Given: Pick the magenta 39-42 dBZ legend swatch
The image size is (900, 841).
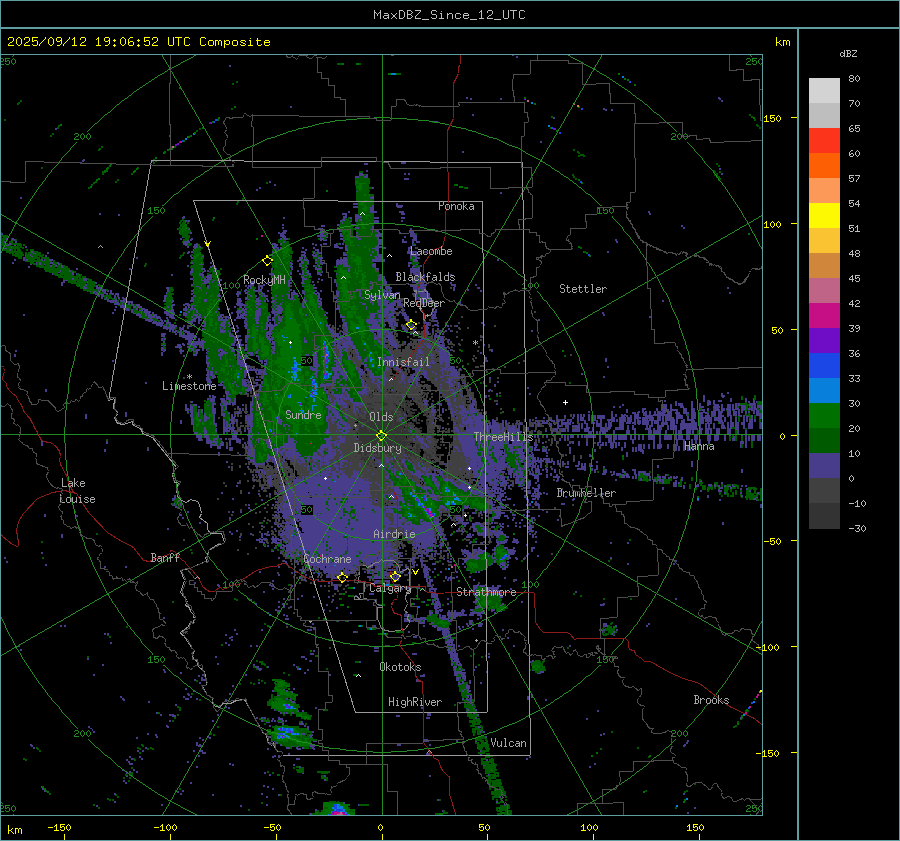Looking at the screenshot, I should pos(824,315).
